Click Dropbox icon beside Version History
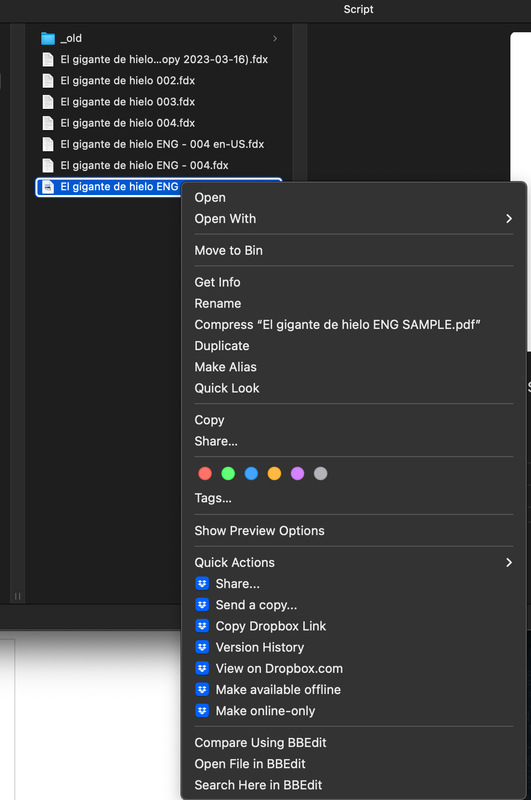This screenshot has width=531, height=800. click(x=203, y=647)
